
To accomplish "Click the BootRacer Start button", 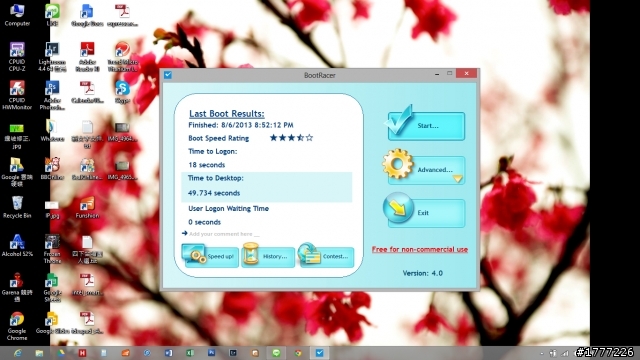I will point(426,126).
